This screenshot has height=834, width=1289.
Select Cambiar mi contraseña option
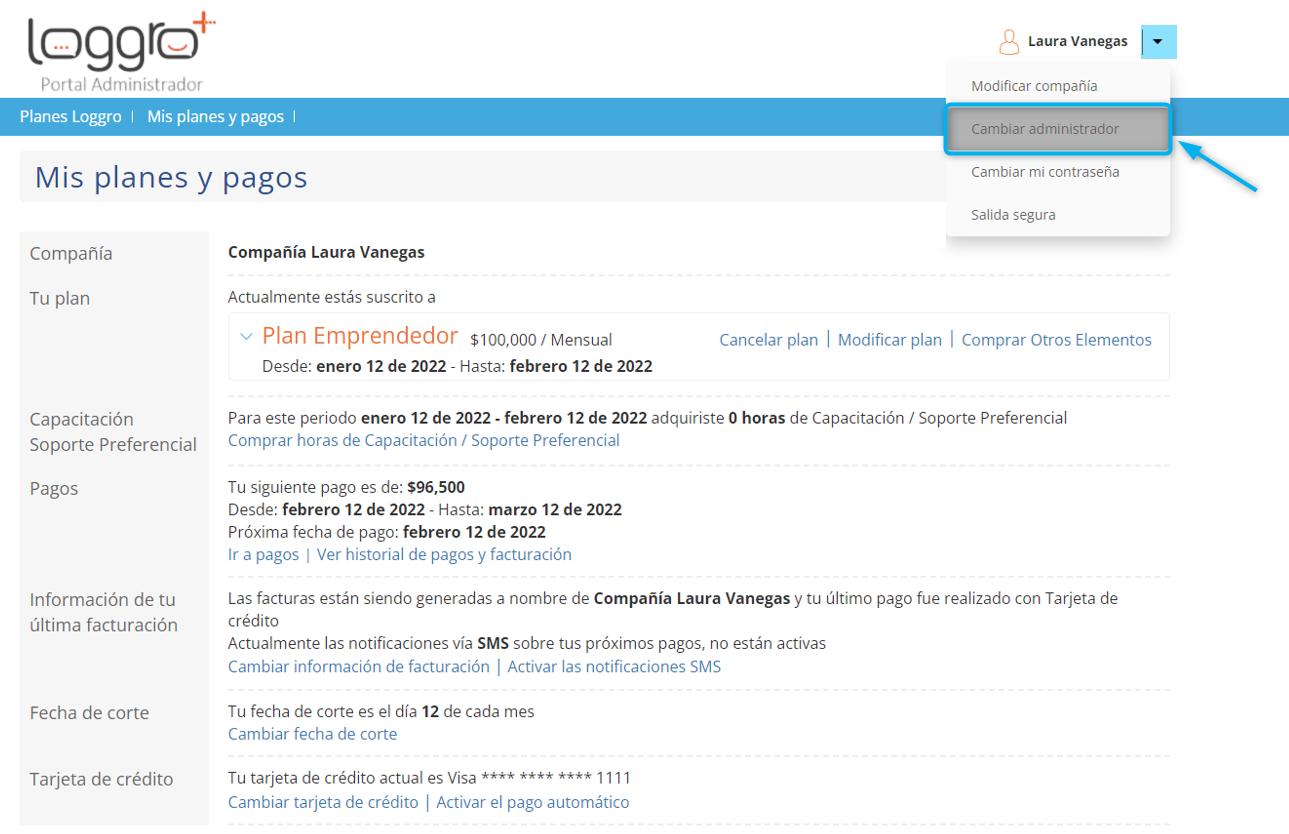tap(1045, 172)
